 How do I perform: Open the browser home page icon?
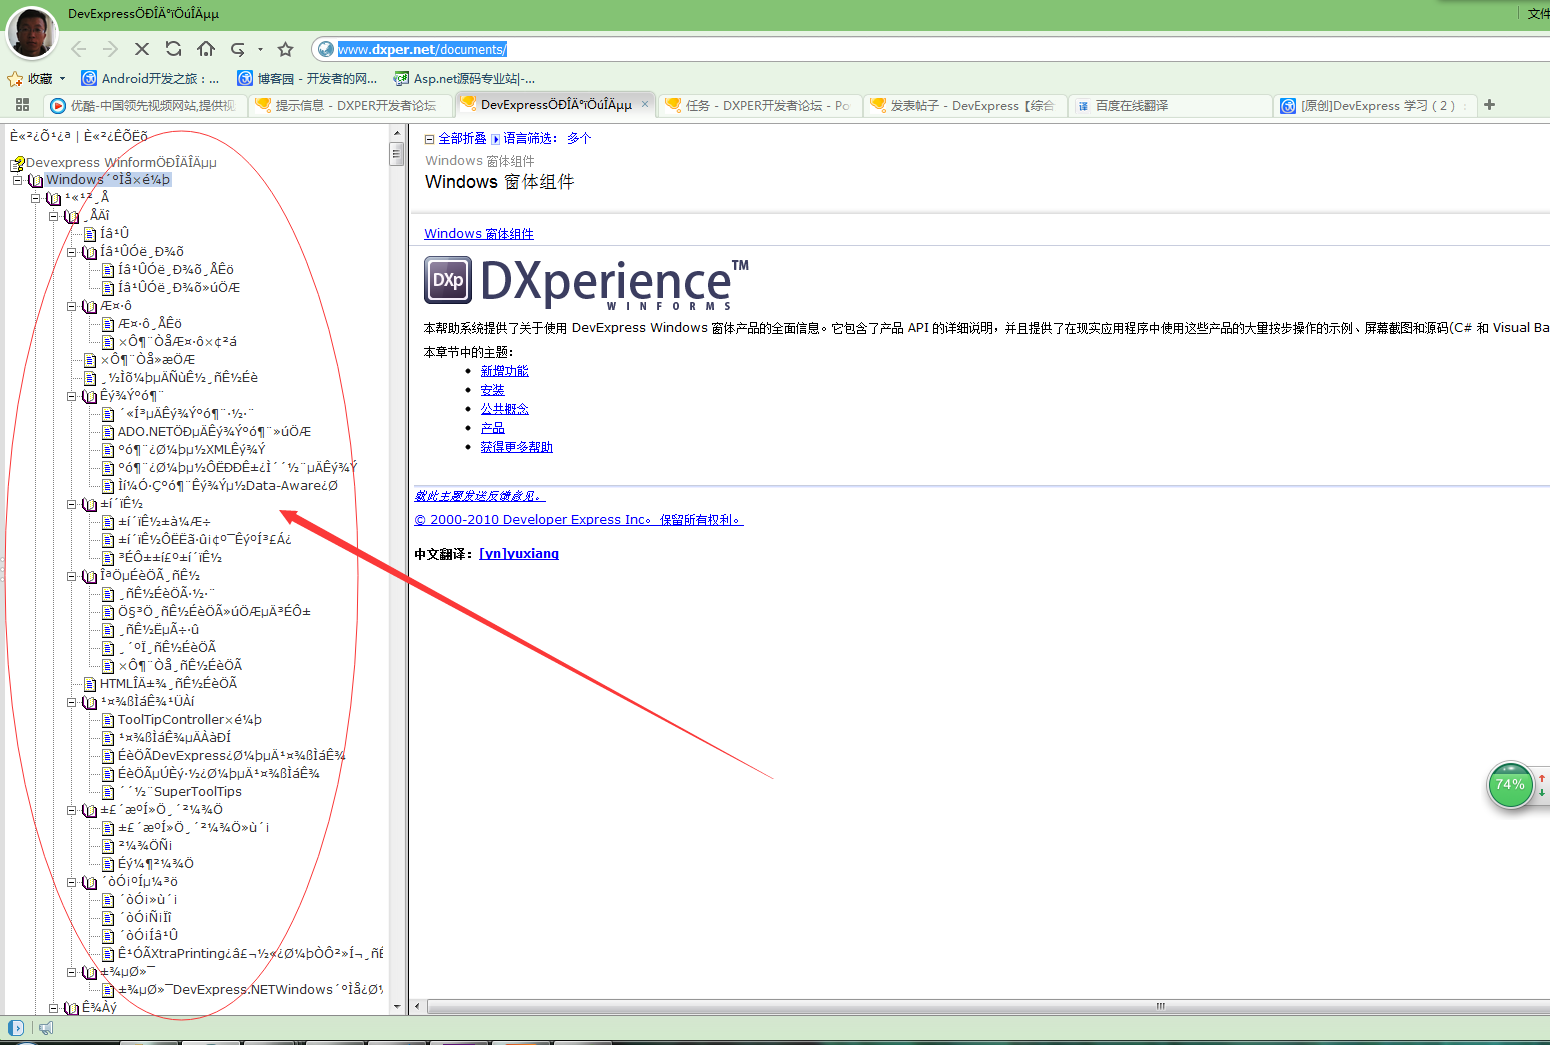[x=206, y=49]
